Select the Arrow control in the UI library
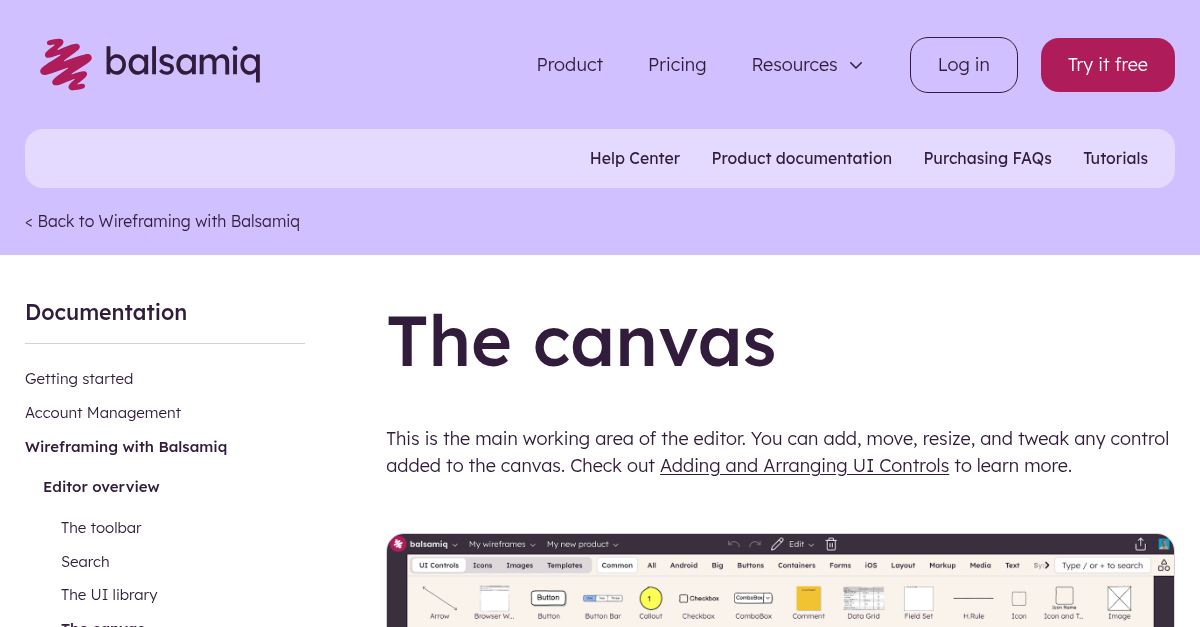 pyautogui.click(x=439, y=599)
